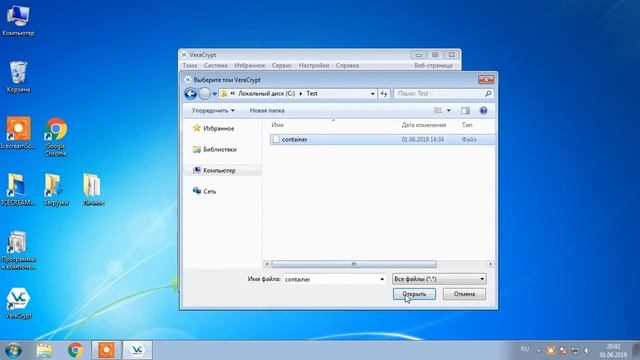Open the dialog help button
Screen dimensions: 640x360
(483, 111)
